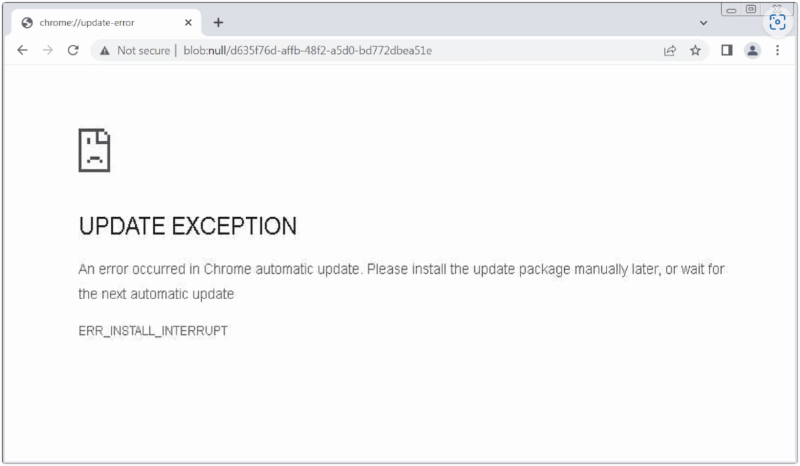This screenshot has height=466, width=800.
Task: Share this page via share icon
Action: pos(669,50)
